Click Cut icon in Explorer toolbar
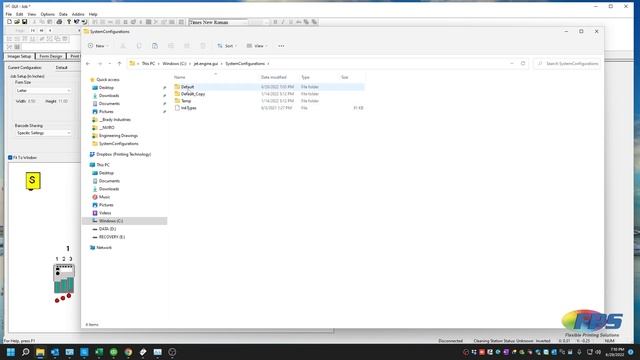 [123, 46]
